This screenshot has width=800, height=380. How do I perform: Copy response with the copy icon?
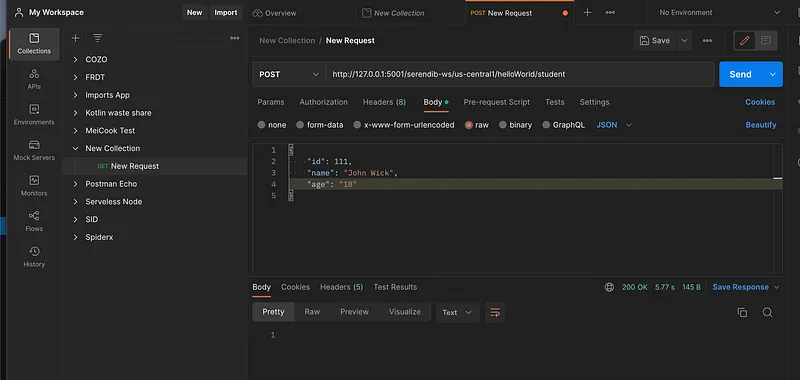(742, 313)
